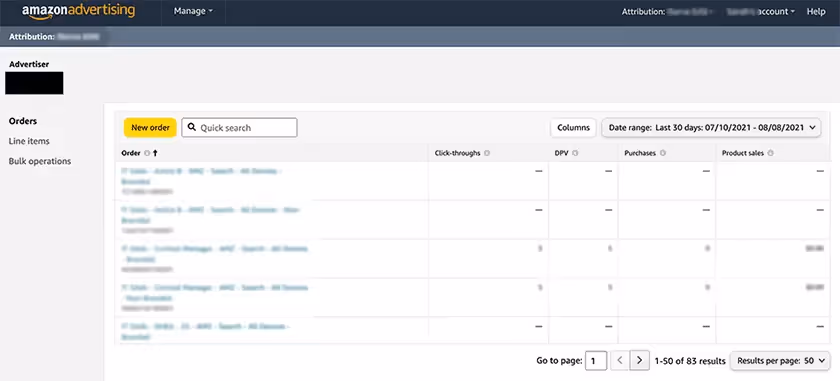This screenshot has height=381, width=840.
Task: Click the Amazon Advertising logo
Action: click(78, 11)
